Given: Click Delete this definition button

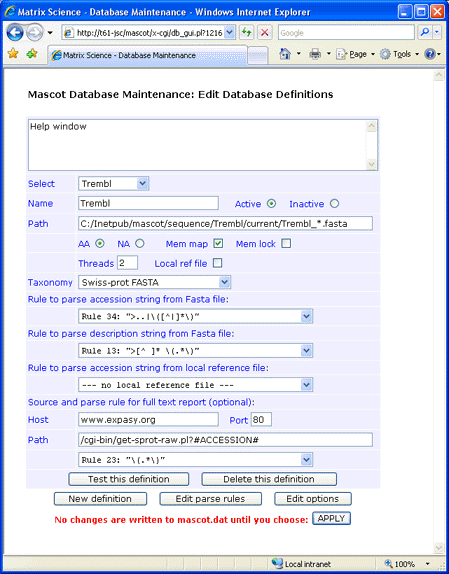Looking at the screenshot, I should pyautogui.click(x=269, y=479).
